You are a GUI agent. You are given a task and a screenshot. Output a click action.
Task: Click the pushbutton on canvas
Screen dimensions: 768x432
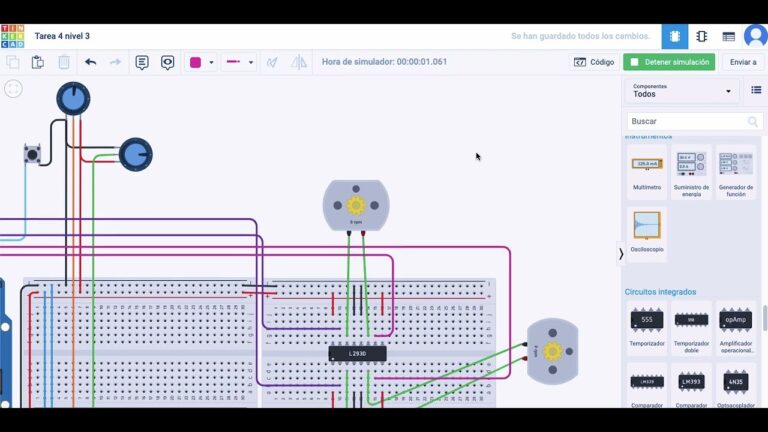click(x=32, y=154)
